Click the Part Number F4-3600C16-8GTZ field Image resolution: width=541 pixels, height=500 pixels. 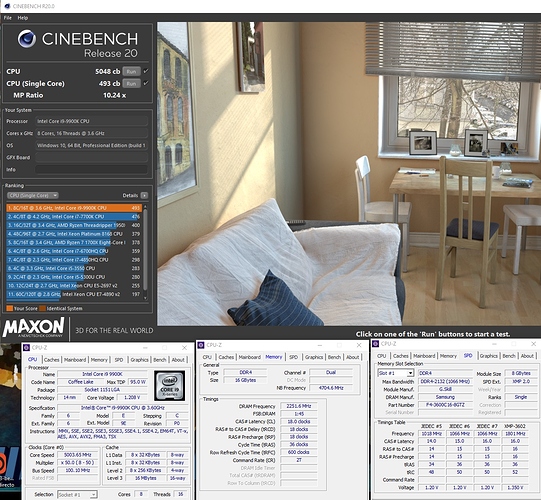tap(445, 405)
